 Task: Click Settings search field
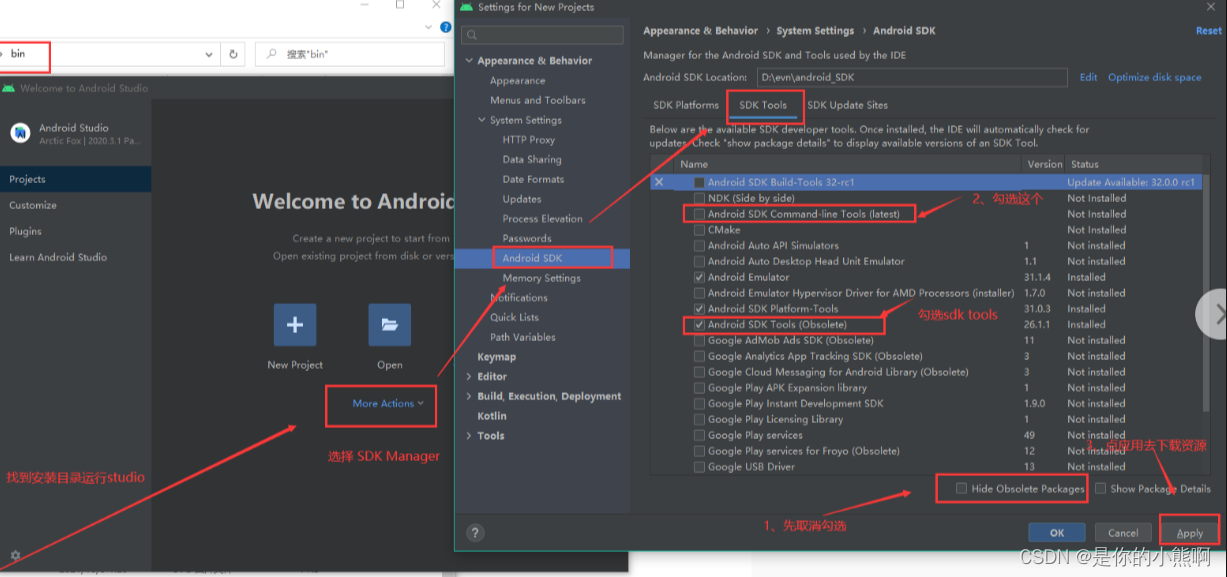coord(542,35)
